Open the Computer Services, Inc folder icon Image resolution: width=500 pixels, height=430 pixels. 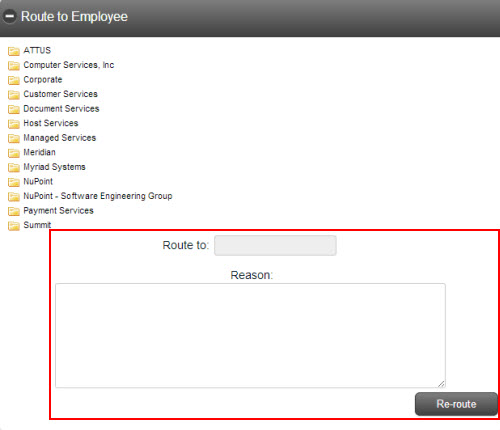(14, 66)
